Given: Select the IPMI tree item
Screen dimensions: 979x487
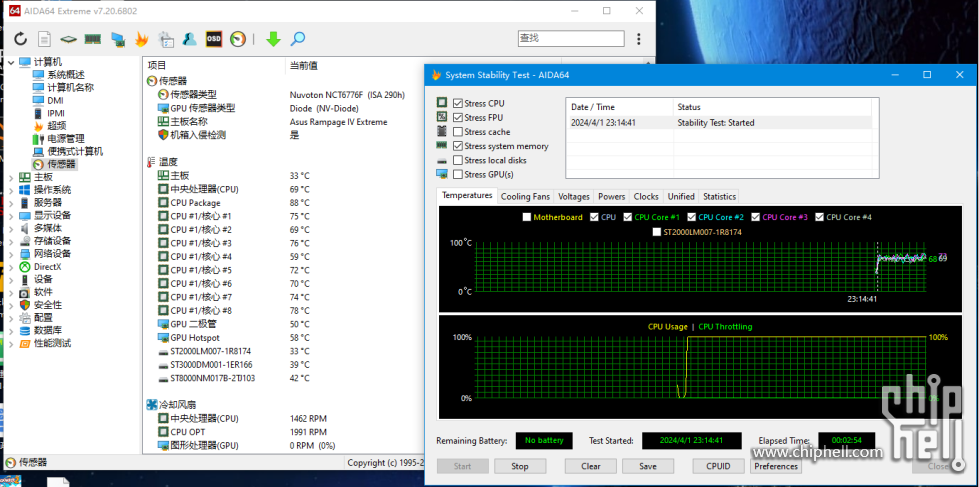Looking at the screenshot, I should [x=49, y=113].
